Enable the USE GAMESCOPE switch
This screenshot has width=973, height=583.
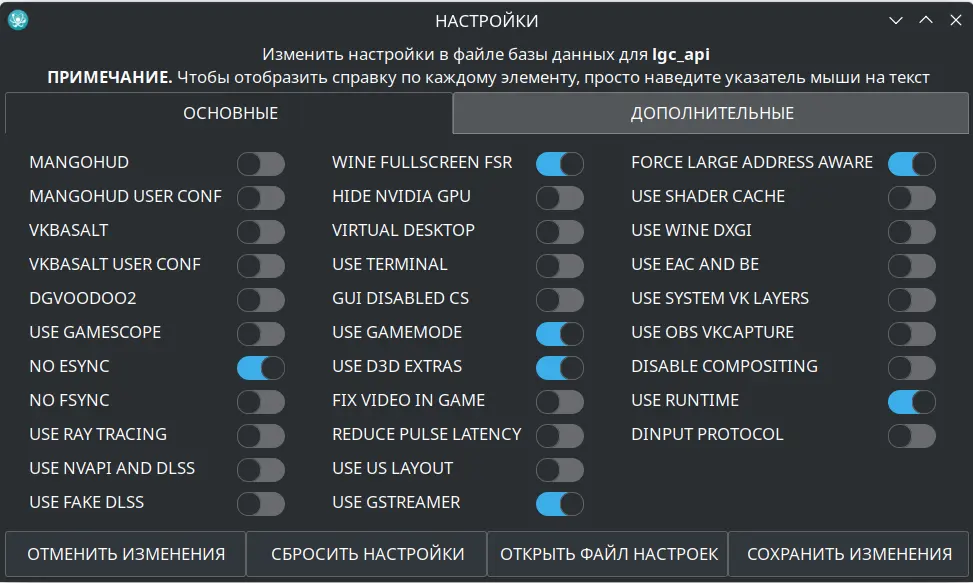(x=261, y=334)
